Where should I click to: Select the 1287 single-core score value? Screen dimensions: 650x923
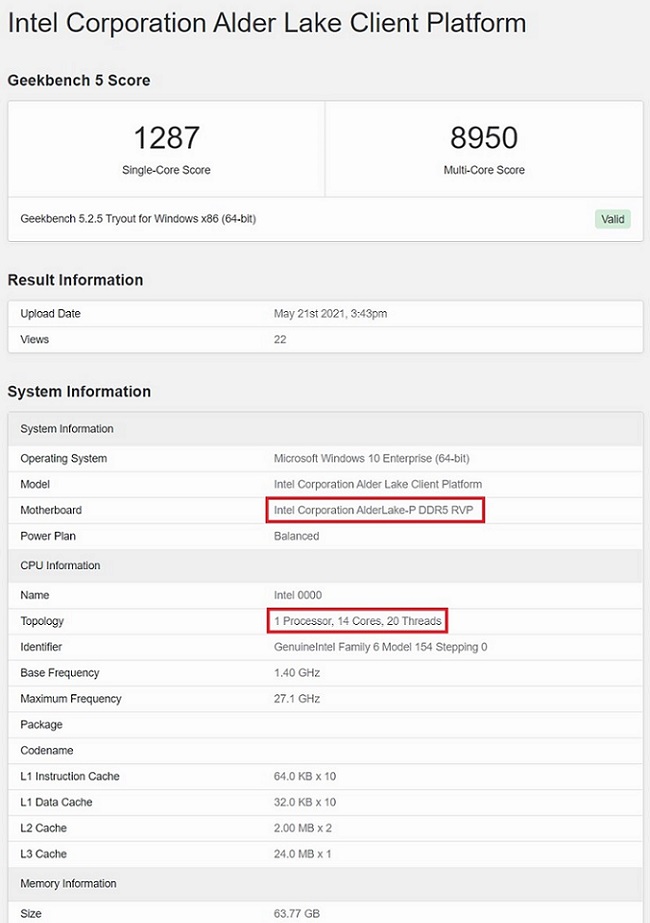click(x=166, y=138)
